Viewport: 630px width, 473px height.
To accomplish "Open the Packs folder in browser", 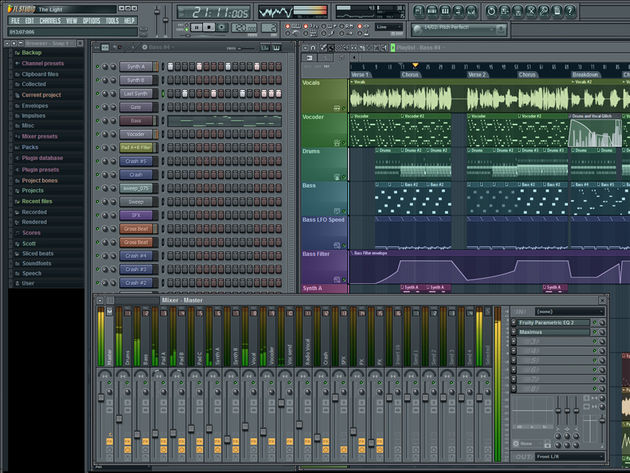I will 30,147.
